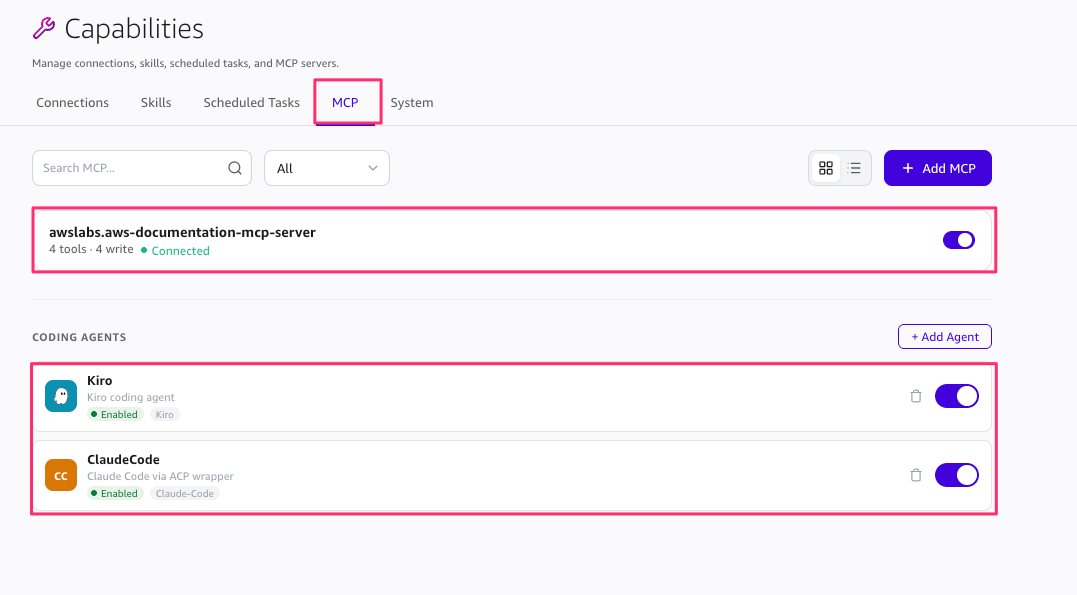Screen dimensions: 1077x595
Task: Click the '4 tools · 4 write' text
Action: click(91, 249)
